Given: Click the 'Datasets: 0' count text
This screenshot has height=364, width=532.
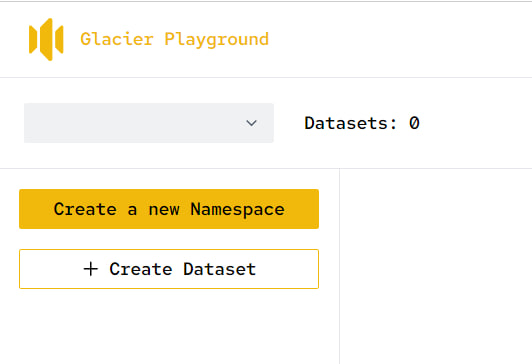Looking at the screenshot, I should (362, 123).
